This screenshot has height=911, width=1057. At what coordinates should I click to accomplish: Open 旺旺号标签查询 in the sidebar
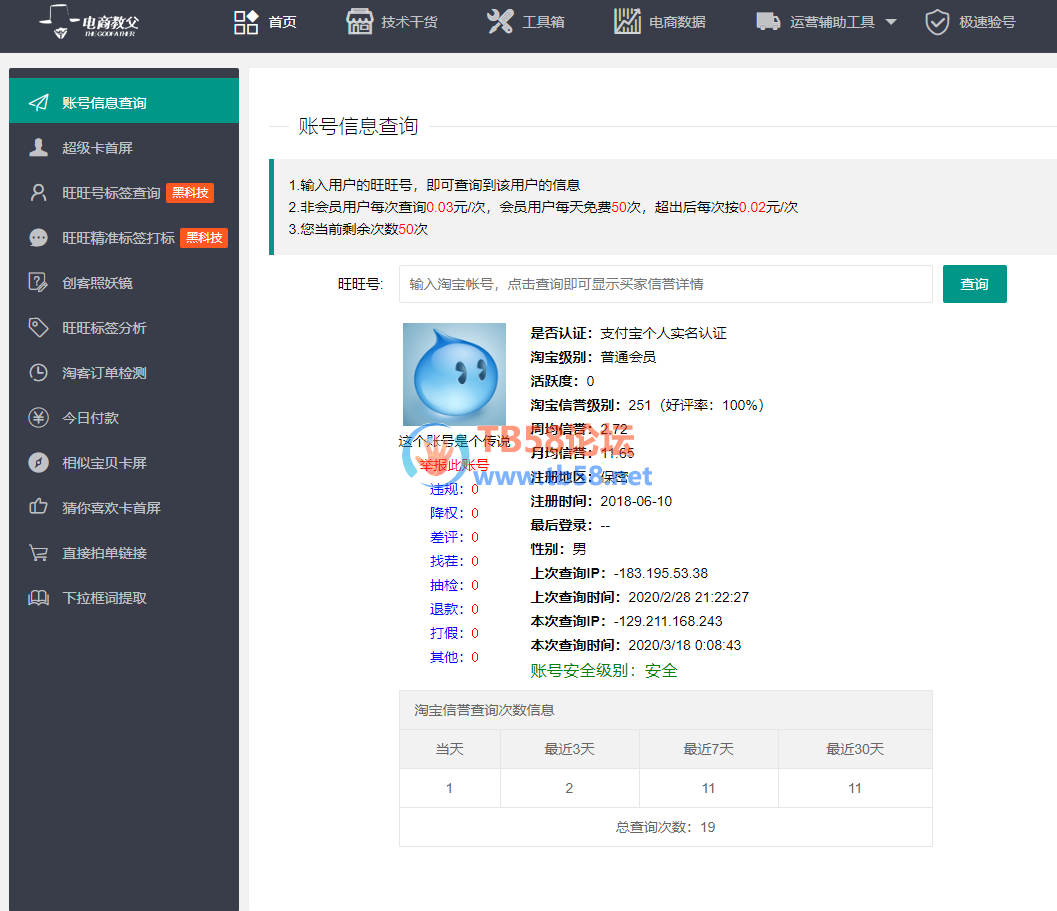(x=124, y=193)
